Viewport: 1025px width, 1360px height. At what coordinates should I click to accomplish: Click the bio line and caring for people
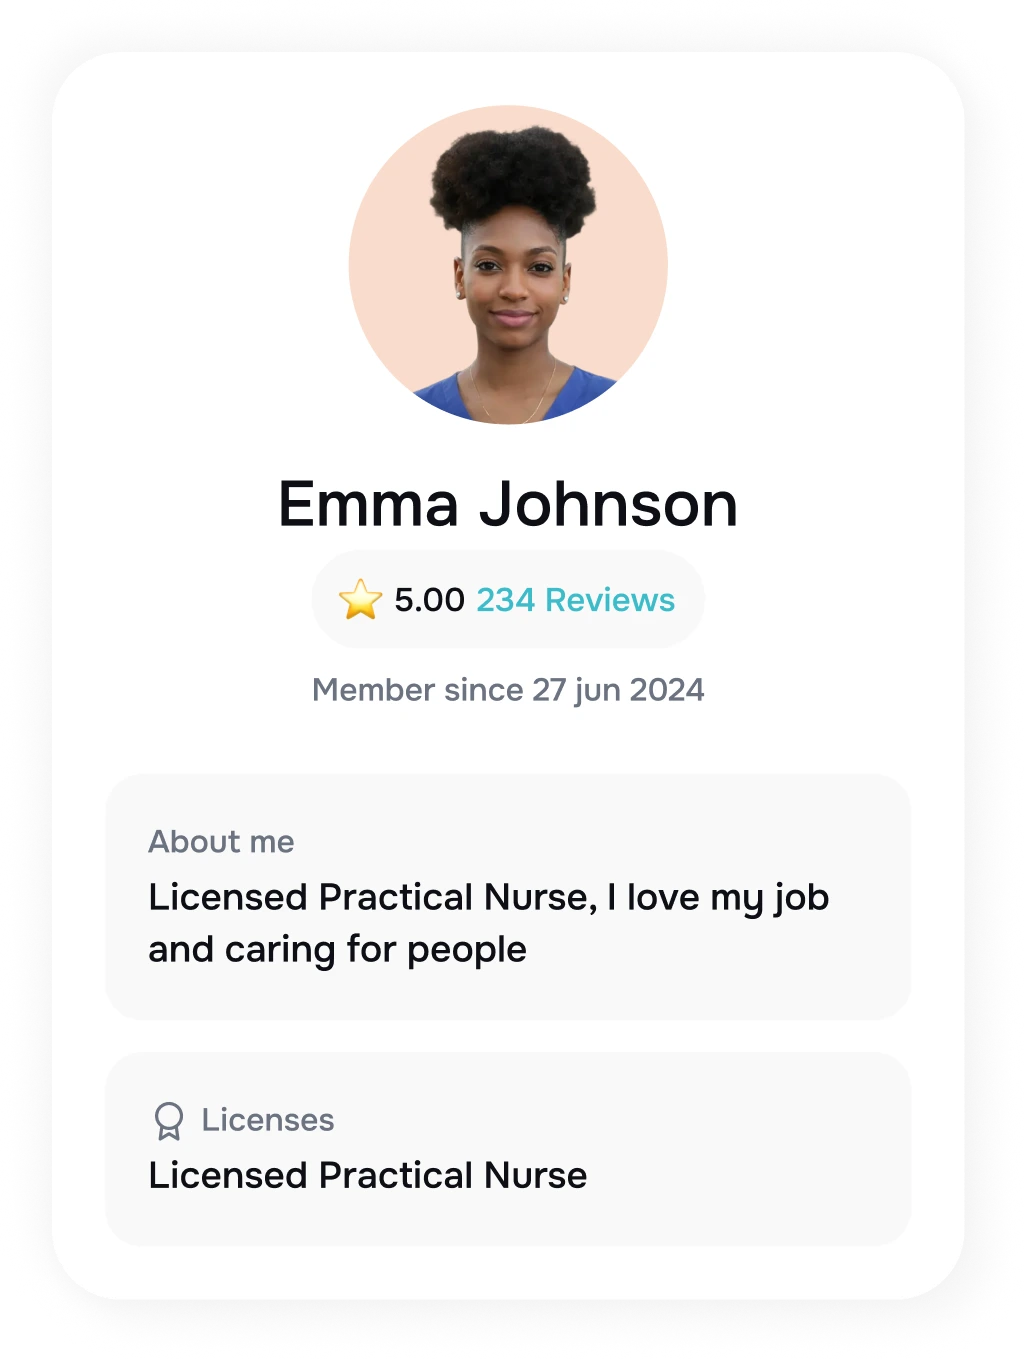coord(337,950)
